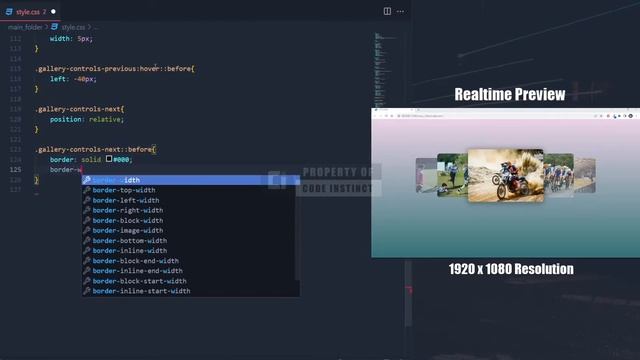Screen dimensions: 640x360
Task: Pick border-image-width suggestion
Action: 191,231
